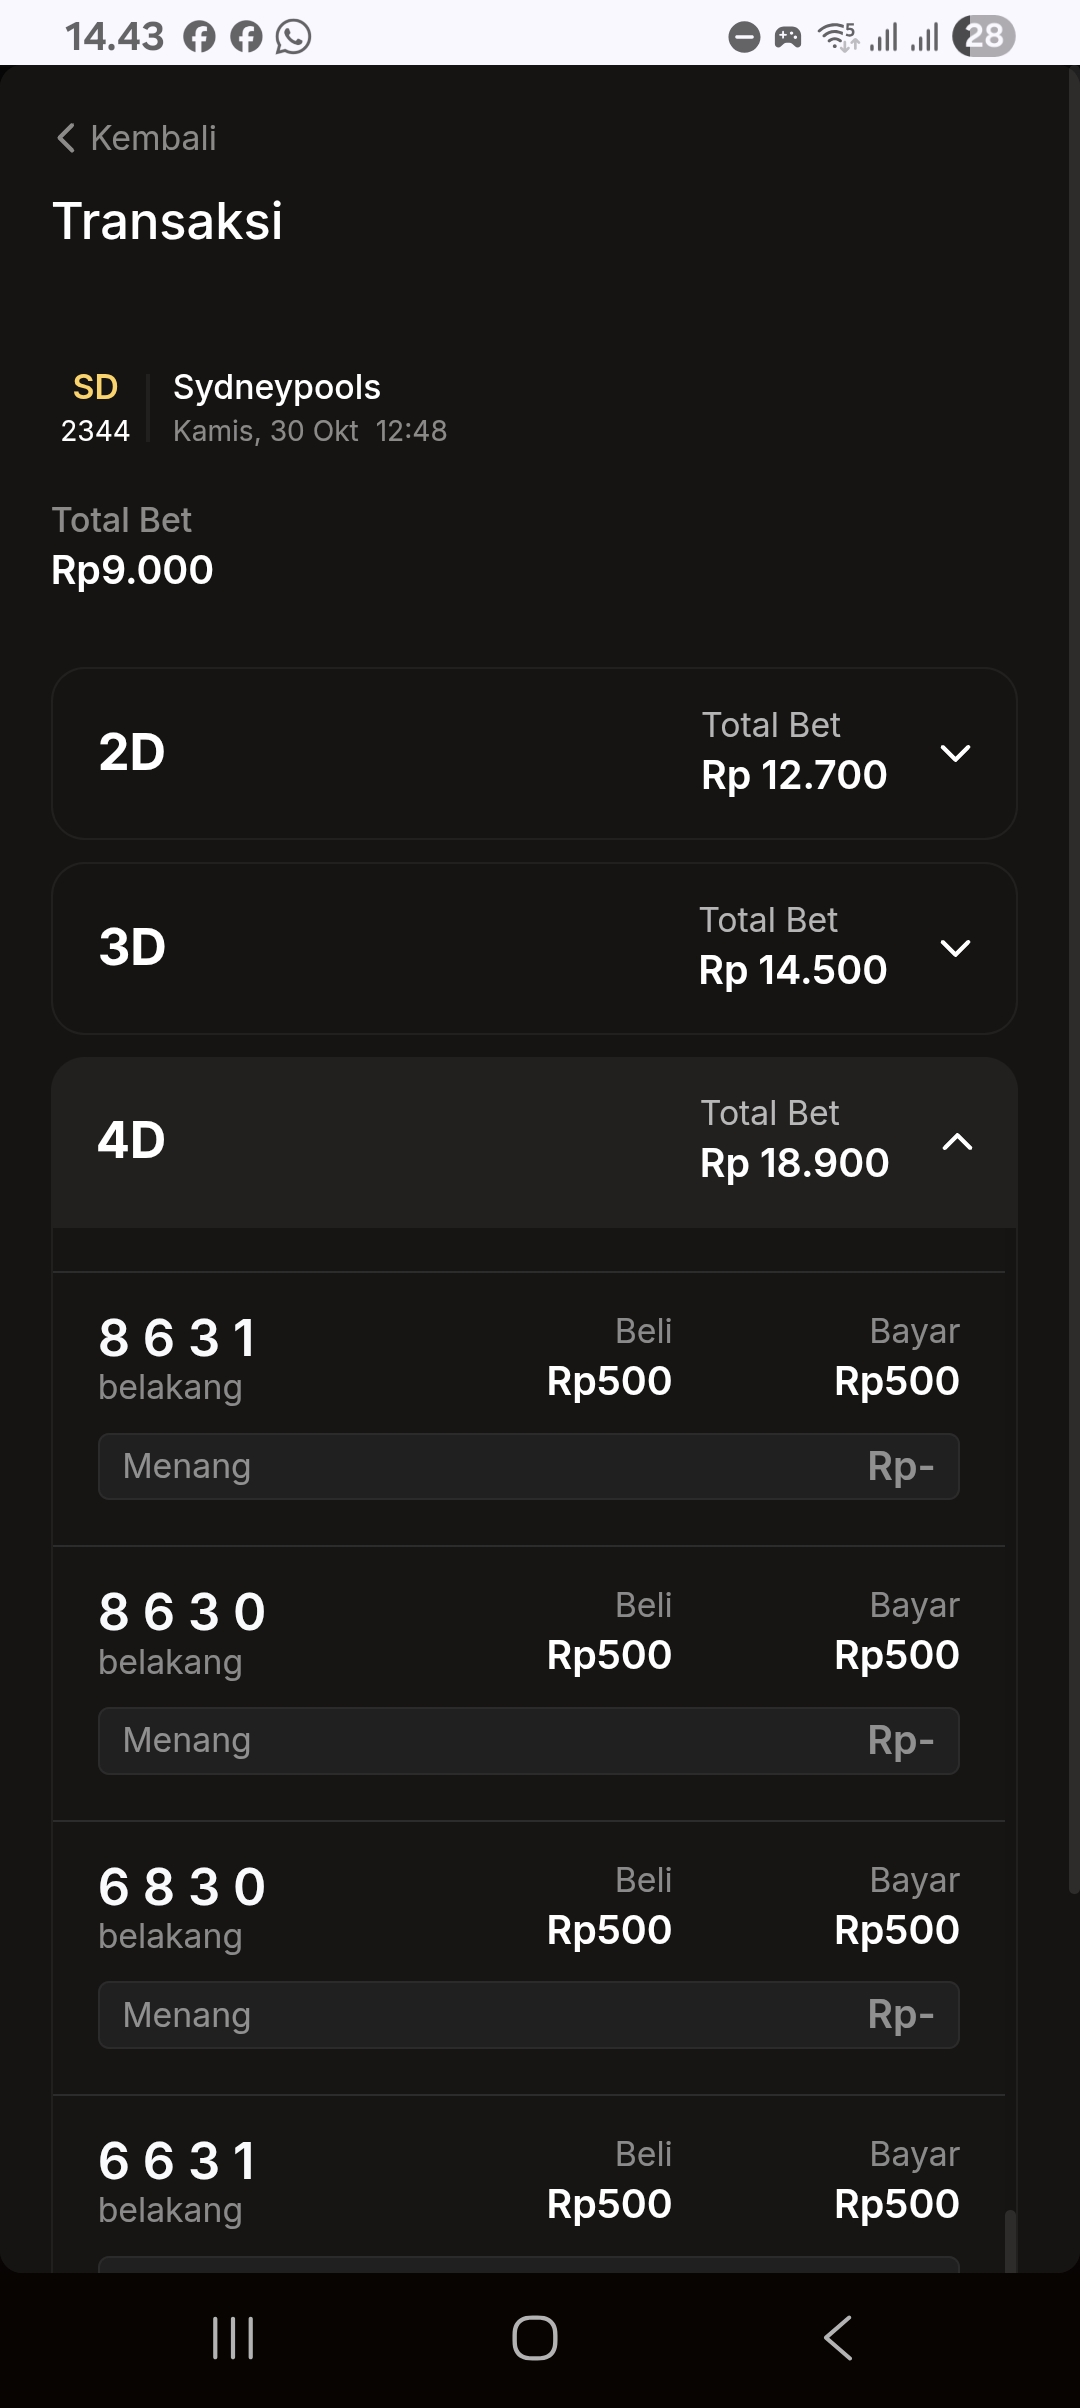Expand the 3D bets section chevron
The width and height of the screenshot is (1080, 2408).
[956, 948]
